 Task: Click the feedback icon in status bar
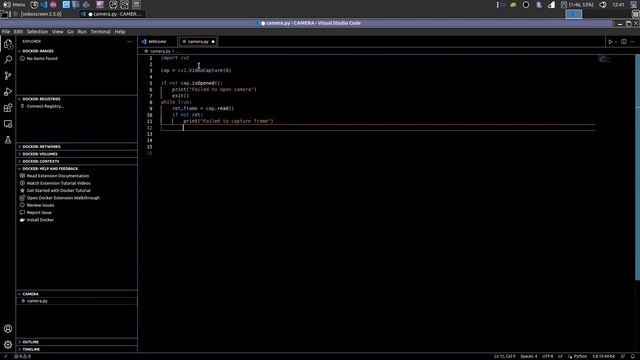[623, 356]
